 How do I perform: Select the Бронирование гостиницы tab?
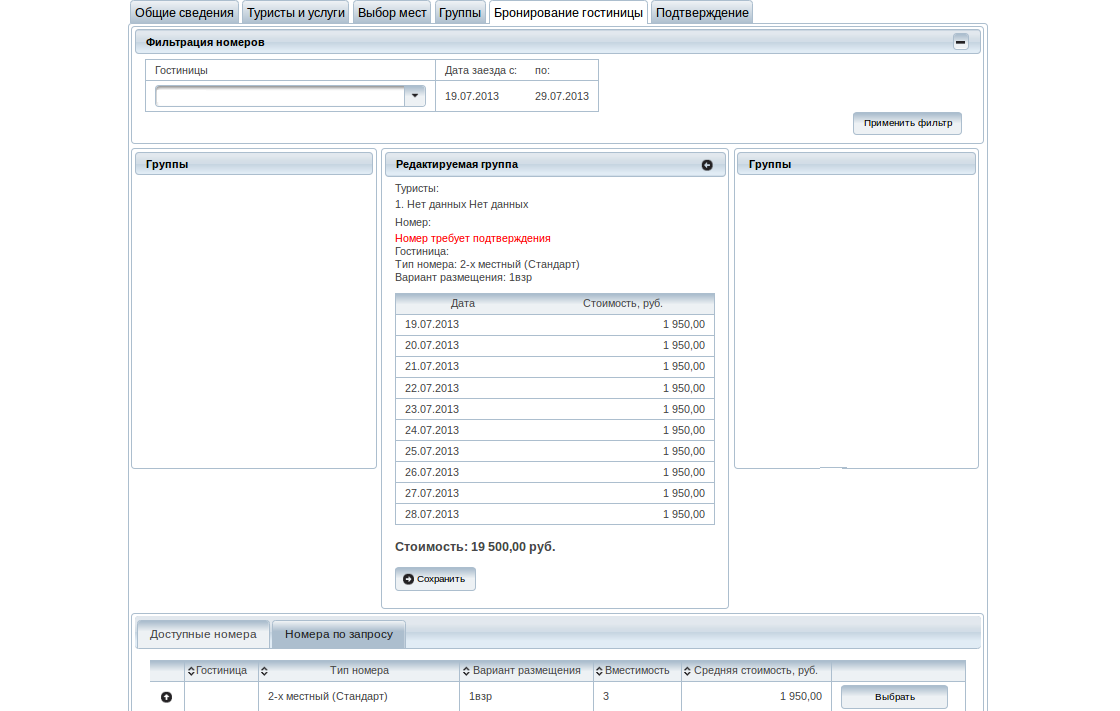569,12
